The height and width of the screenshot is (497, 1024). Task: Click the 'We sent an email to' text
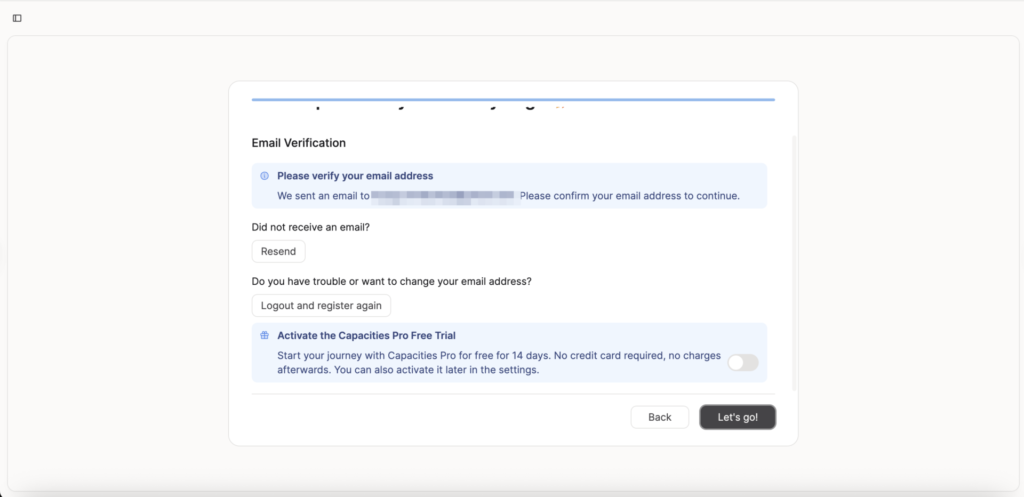point(323,196)
